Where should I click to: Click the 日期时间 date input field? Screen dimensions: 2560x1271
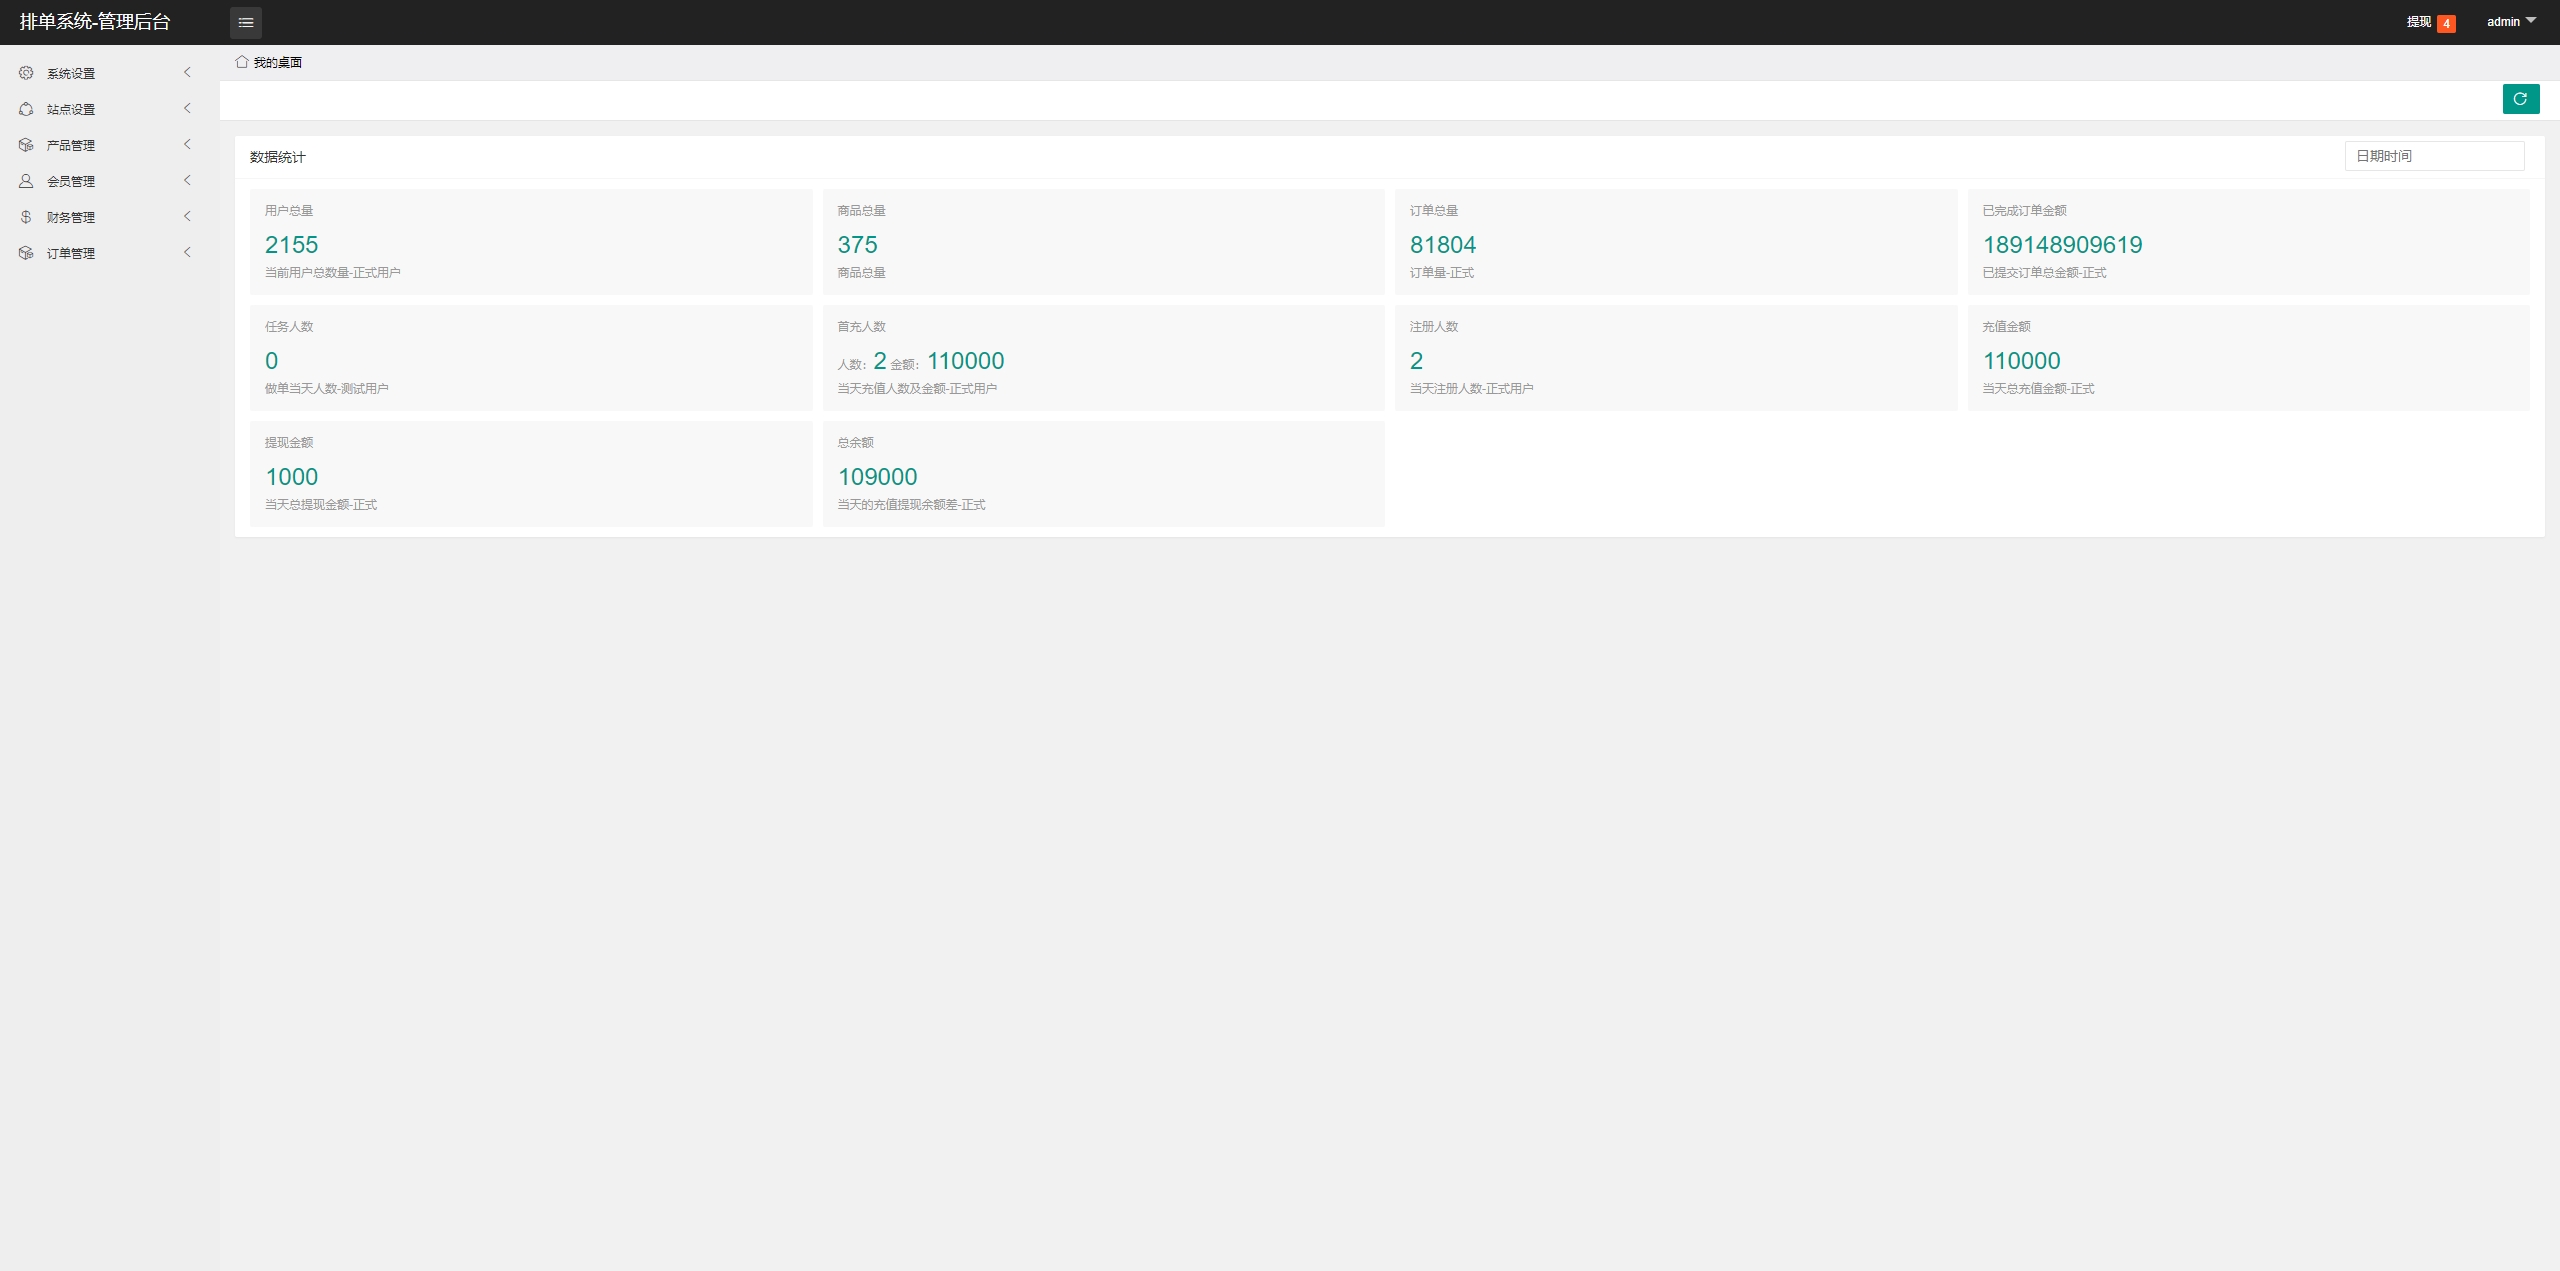point(2433,156)
